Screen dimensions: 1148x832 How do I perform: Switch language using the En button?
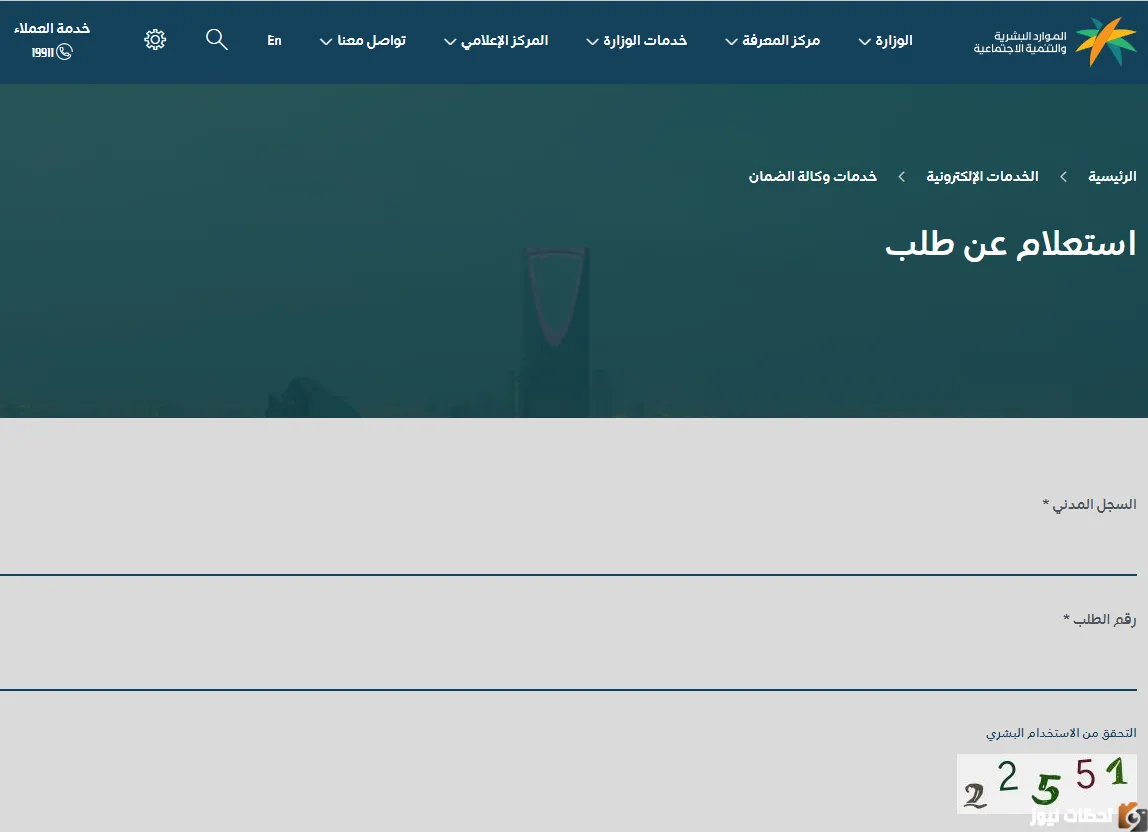coord(274,41)
